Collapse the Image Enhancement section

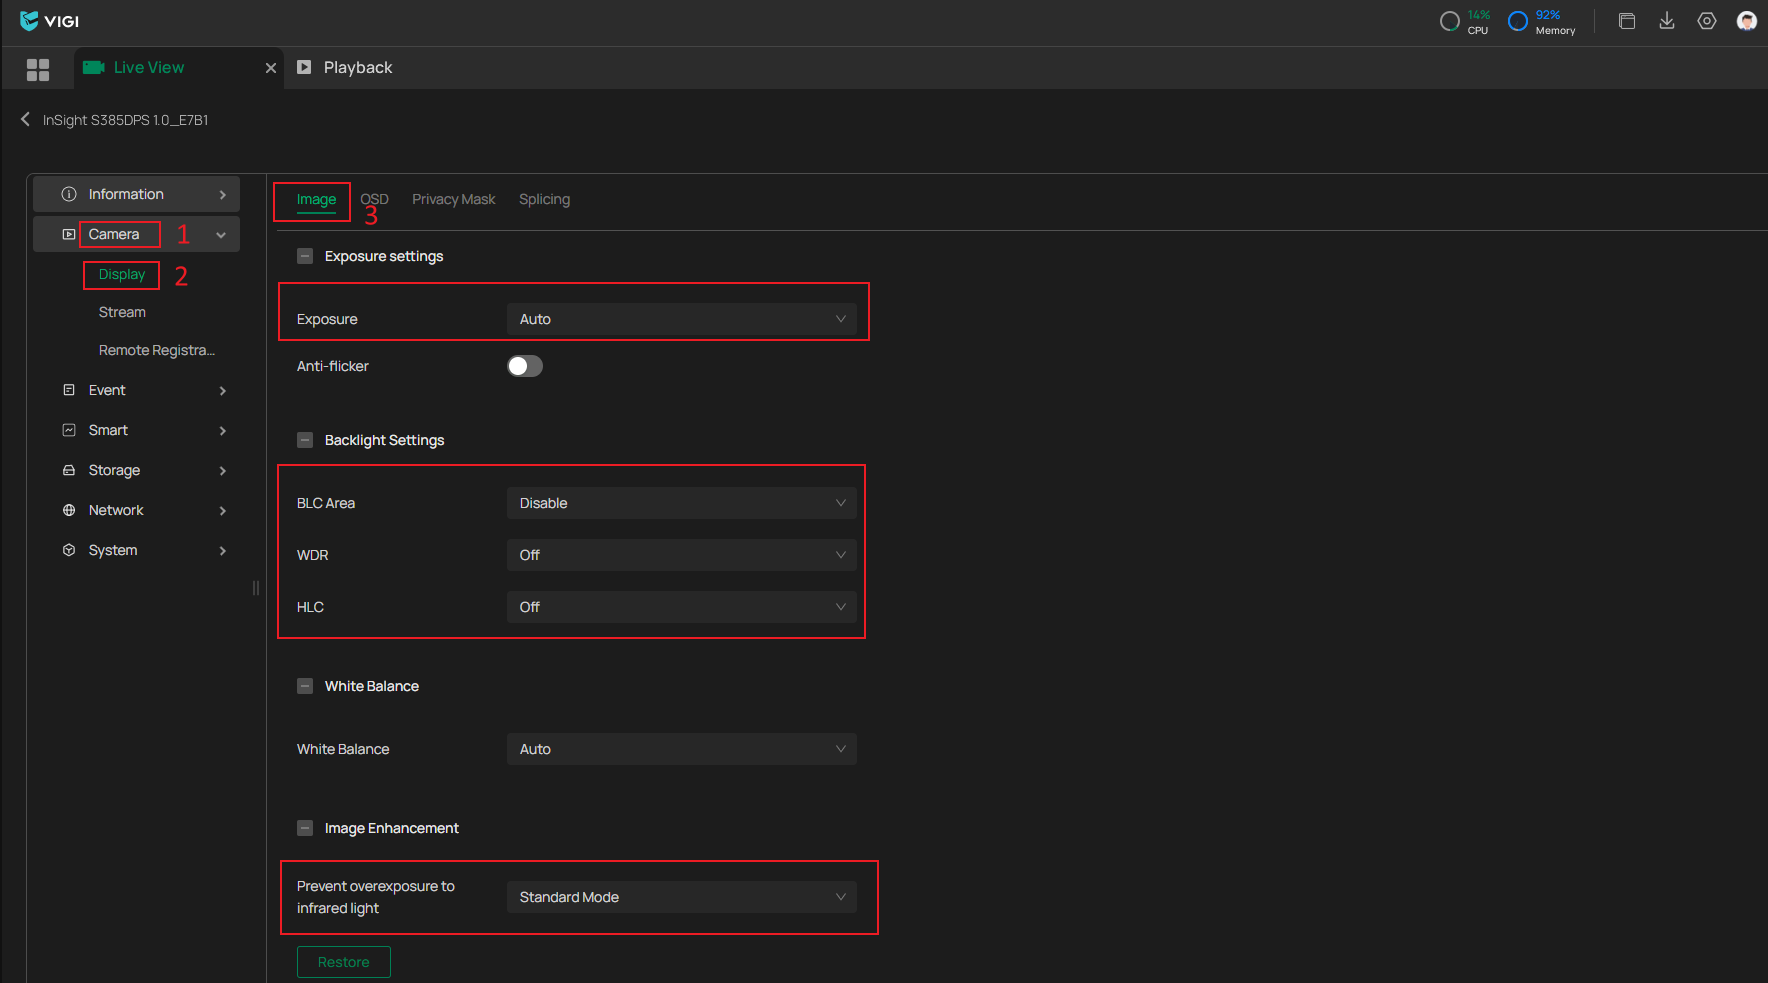[305, 828]
